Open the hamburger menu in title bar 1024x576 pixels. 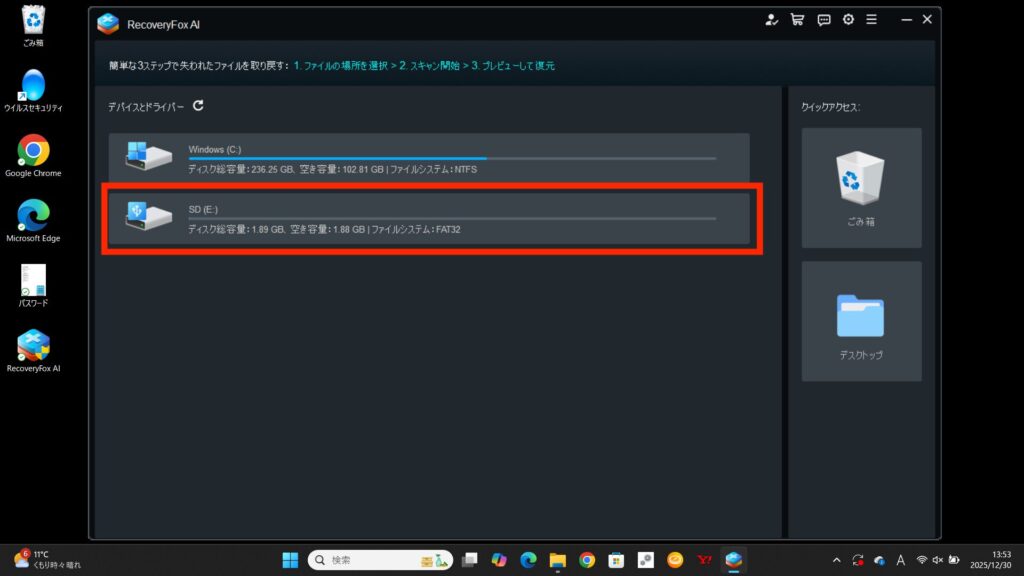tap(872, 19)
